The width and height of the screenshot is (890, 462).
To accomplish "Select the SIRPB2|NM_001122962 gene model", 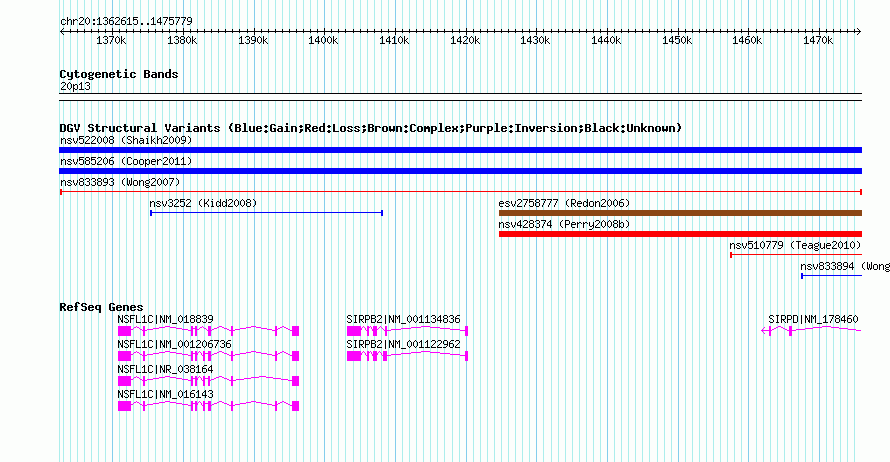I will [407, 356].
